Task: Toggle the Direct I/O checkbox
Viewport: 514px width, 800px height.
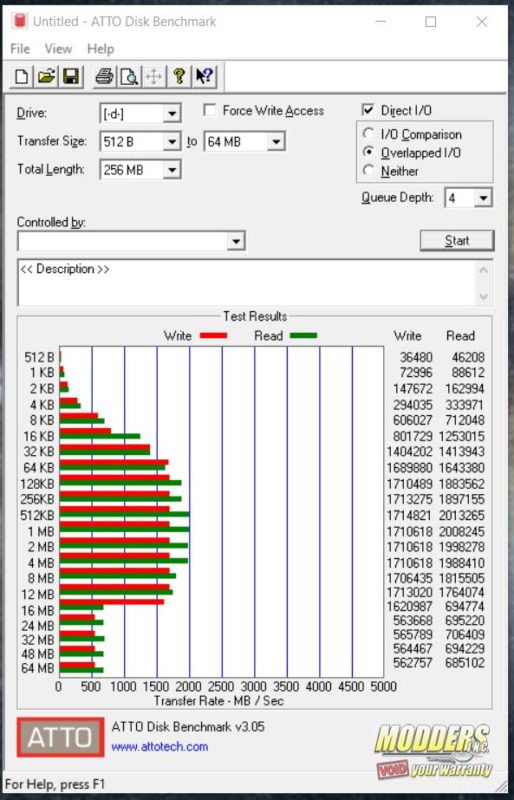Action: pos(368,110)
